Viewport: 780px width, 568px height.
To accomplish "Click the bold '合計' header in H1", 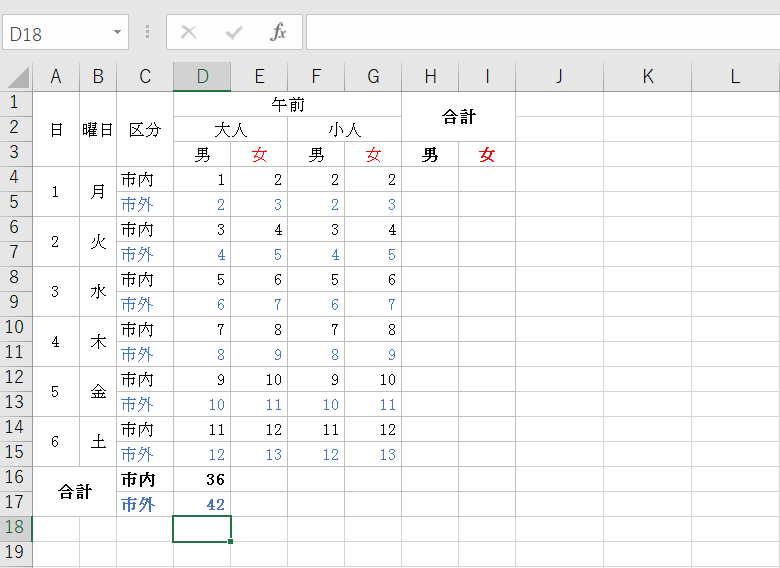I will tap(459, 116).
